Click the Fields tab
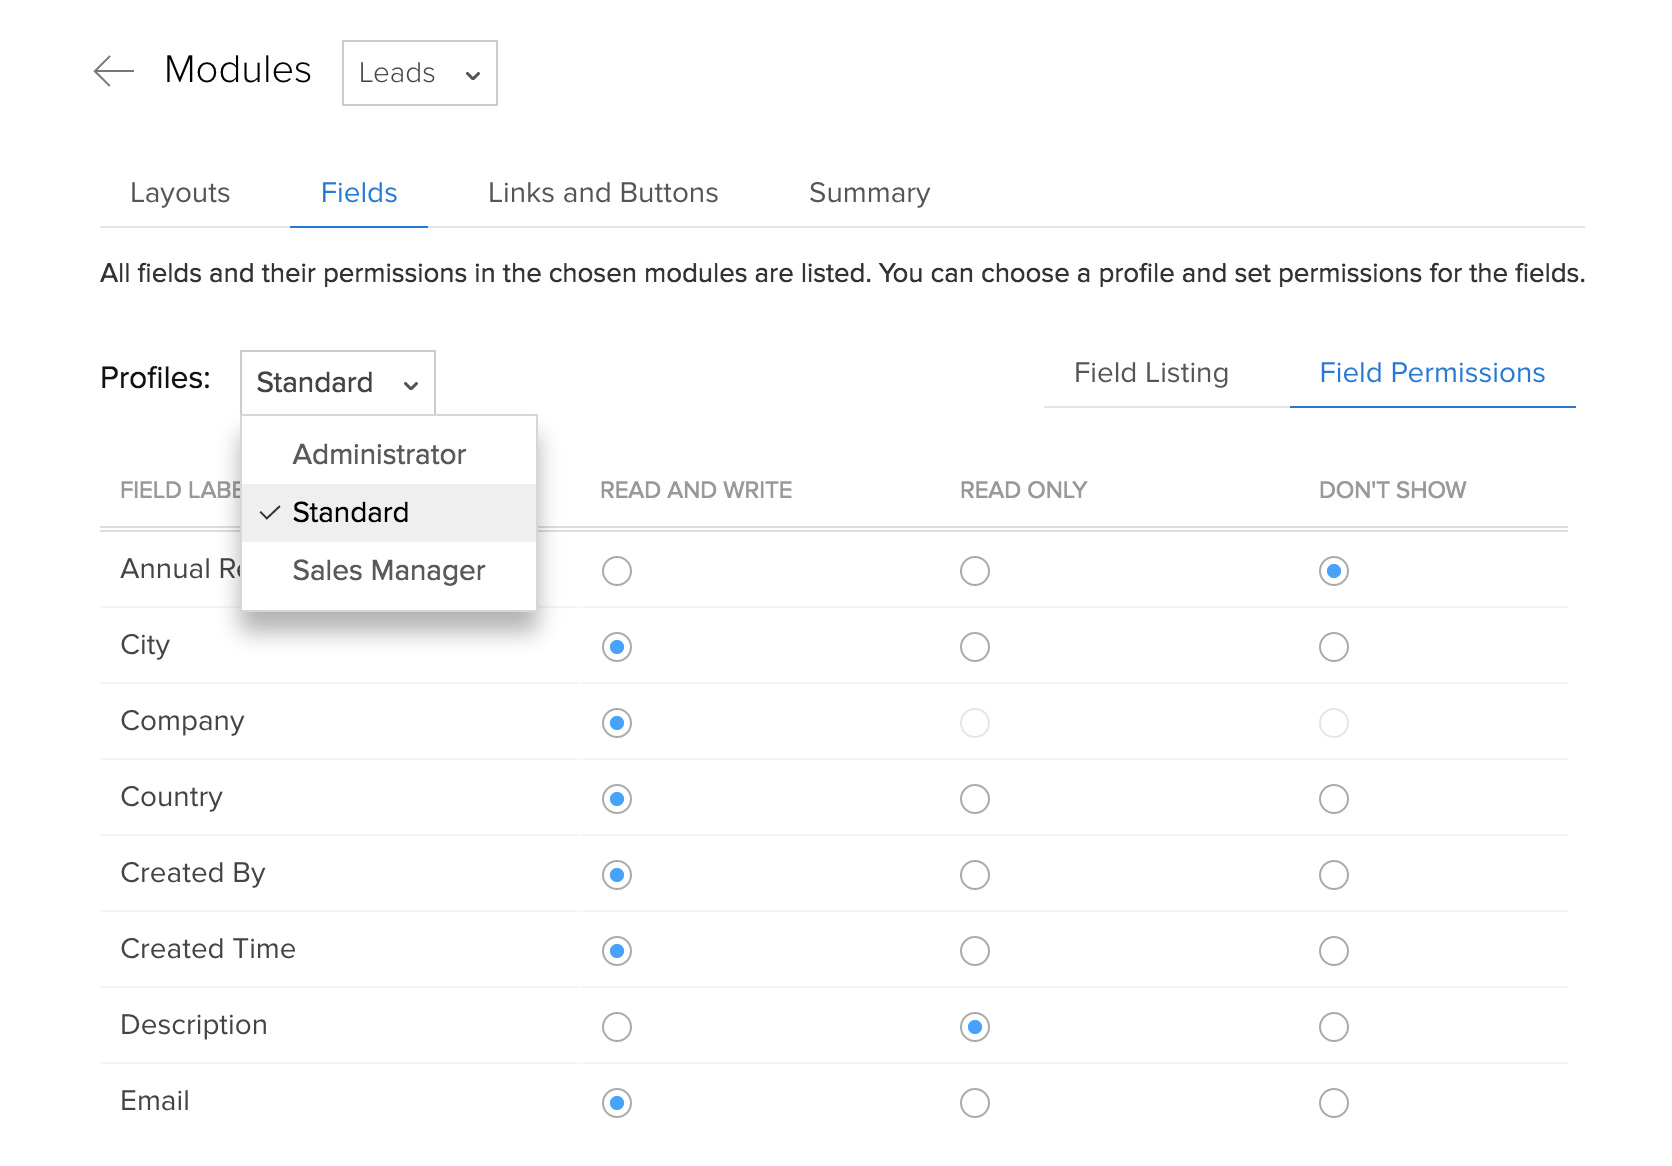 (359, 193)
